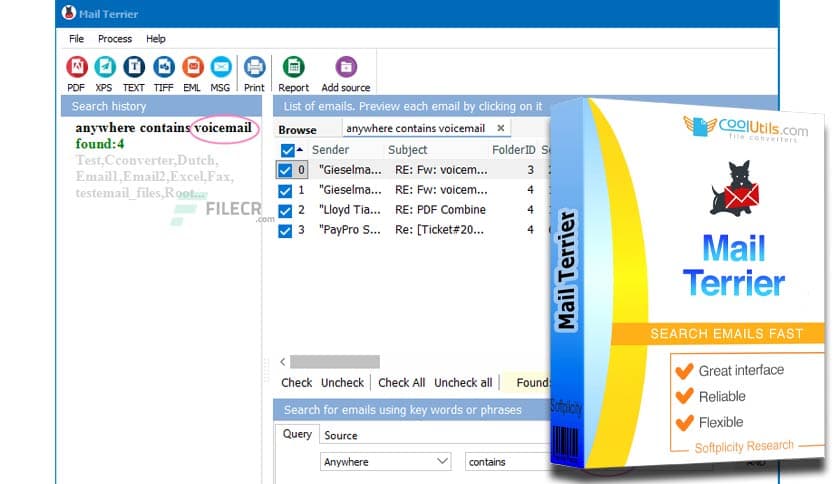Screen dimensions: 836x484
Task: Click the XPS export icon
Action: tap(105, 67)
